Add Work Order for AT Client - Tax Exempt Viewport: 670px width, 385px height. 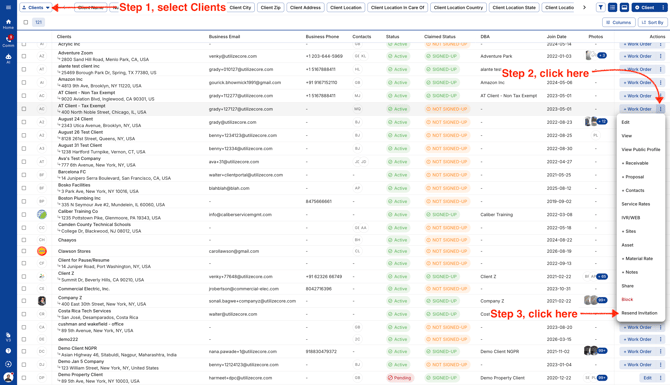click(x=638, y=109)
